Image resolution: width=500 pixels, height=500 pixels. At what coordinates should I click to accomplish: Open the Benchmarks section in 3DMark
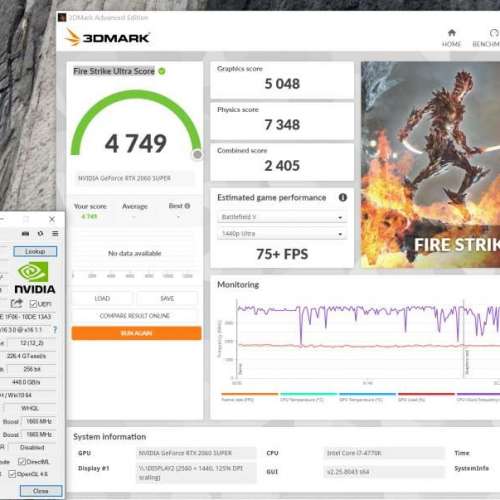pyautogui.click(x=486, y=38)
